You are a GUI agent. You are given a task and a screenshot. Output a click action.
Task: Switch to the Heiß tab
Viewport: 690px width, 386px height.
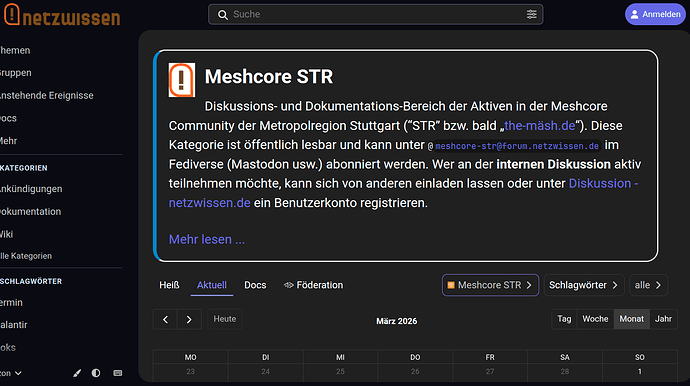click(169, 285)
